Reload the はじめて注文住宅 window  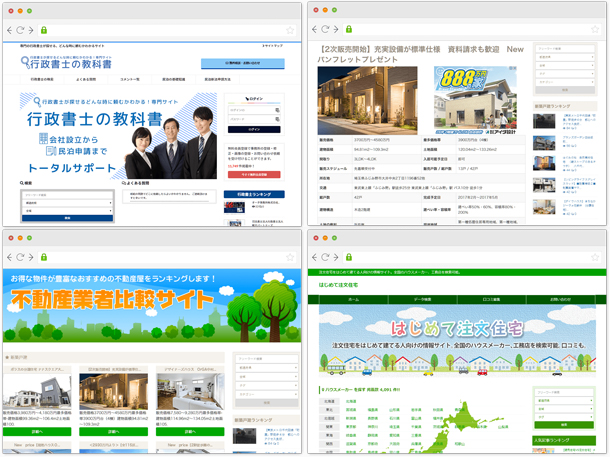325,257
